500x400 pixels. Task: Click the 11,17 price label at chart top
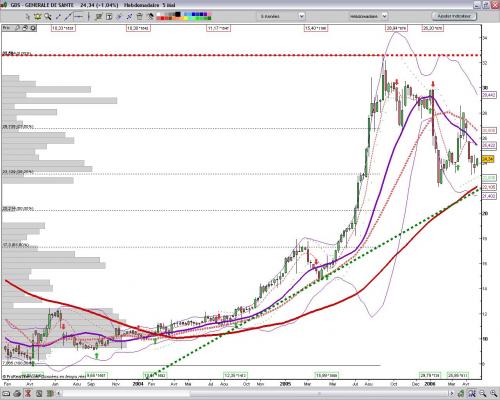[x=219, y=28]
